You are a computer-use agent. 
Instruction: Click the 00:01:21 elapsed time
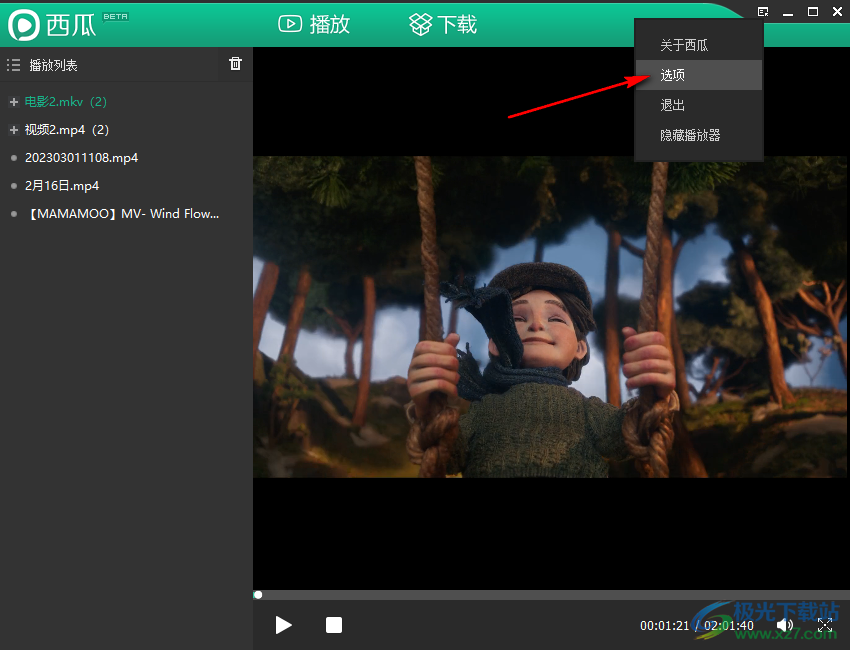664,626
